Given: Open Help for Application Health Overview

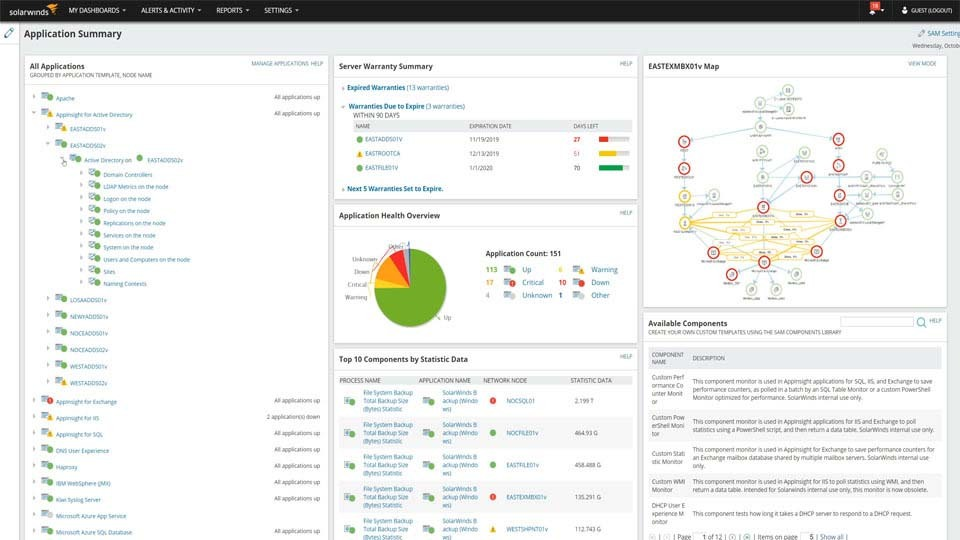Looking at the screenshot, I should tap(626, 212).
